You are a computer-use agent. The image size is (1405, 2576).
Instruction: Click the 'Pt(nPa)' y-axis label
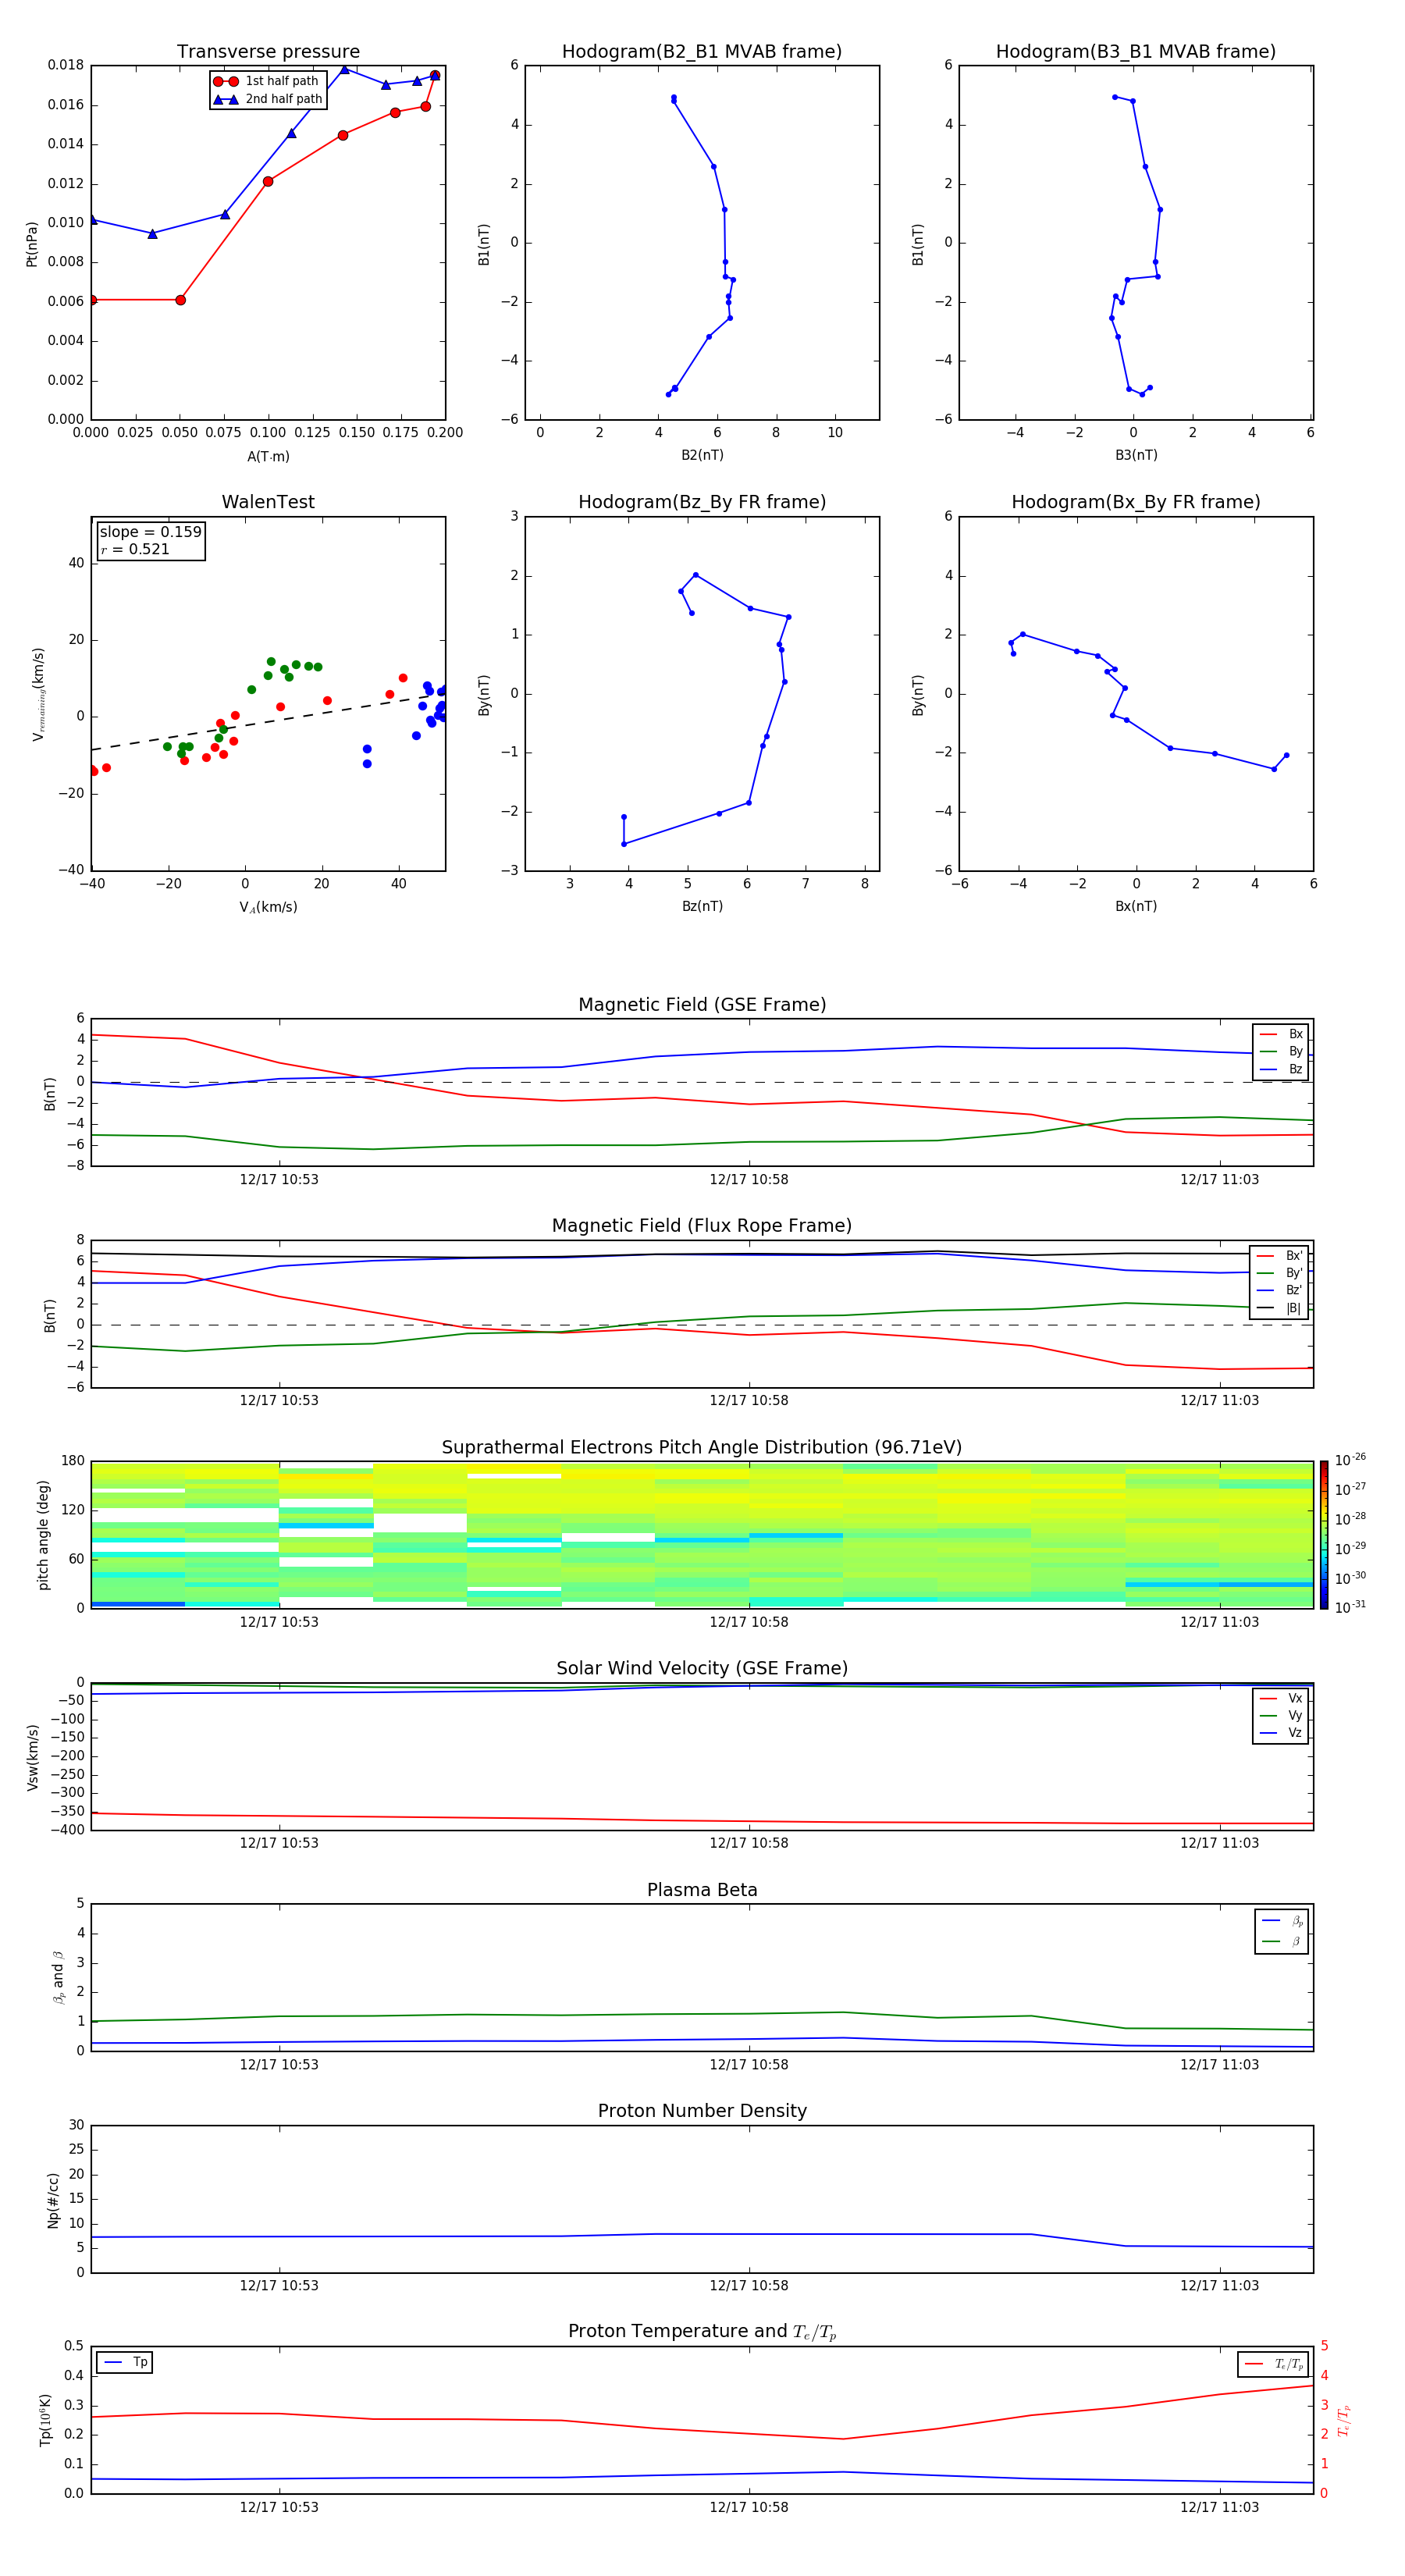pos(31,244)
